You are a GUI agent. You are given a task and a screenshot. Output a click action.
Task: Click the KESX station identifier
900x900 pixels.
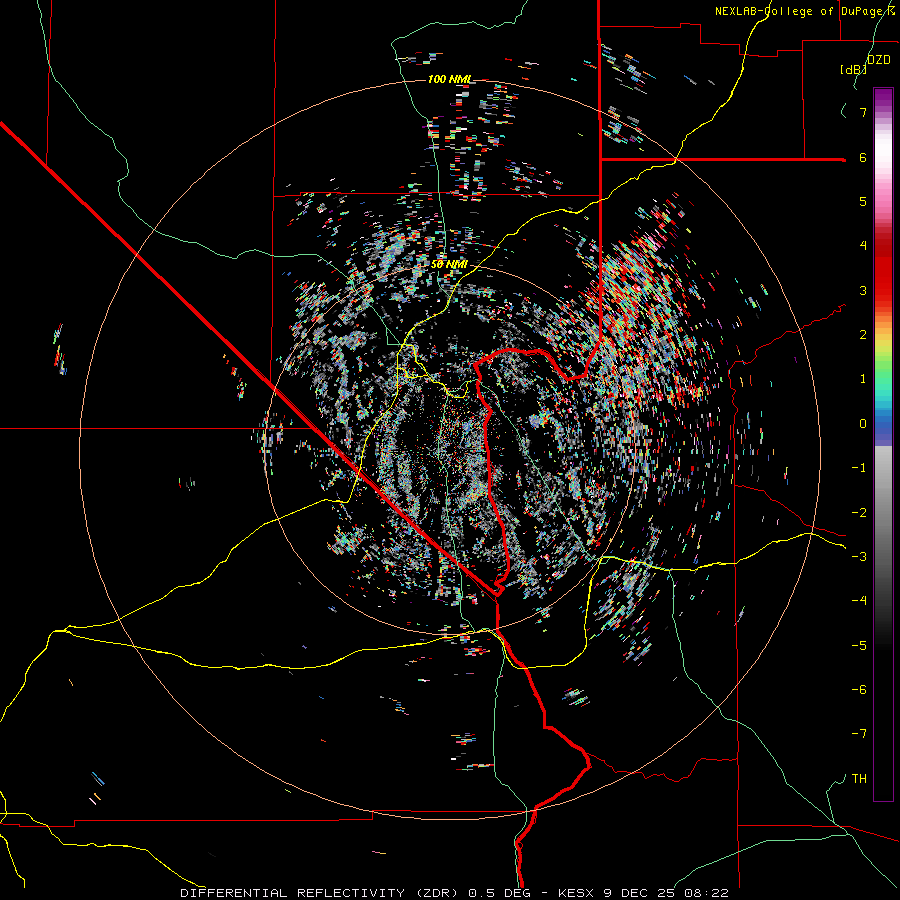click(578, 893)
